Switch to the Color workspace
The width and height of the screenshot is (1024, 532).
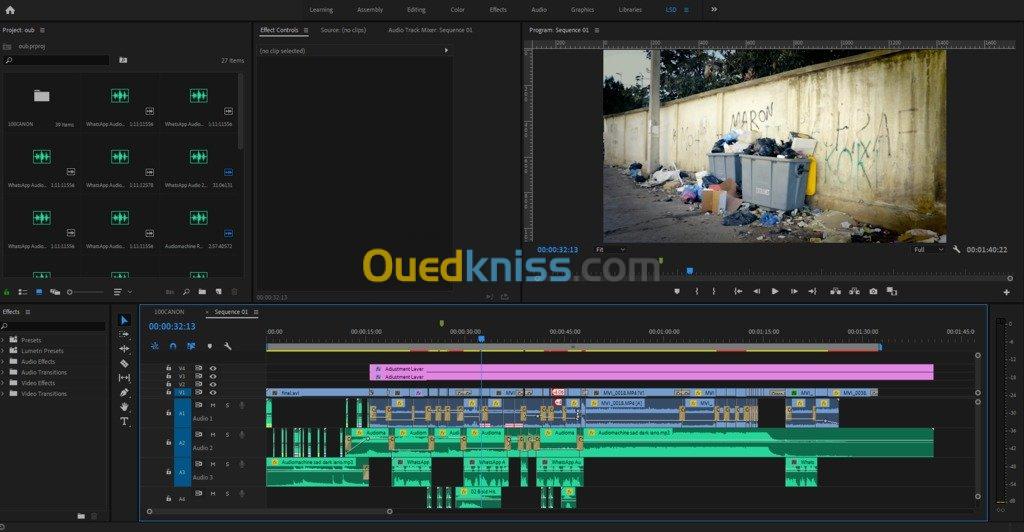click(458, 10)
